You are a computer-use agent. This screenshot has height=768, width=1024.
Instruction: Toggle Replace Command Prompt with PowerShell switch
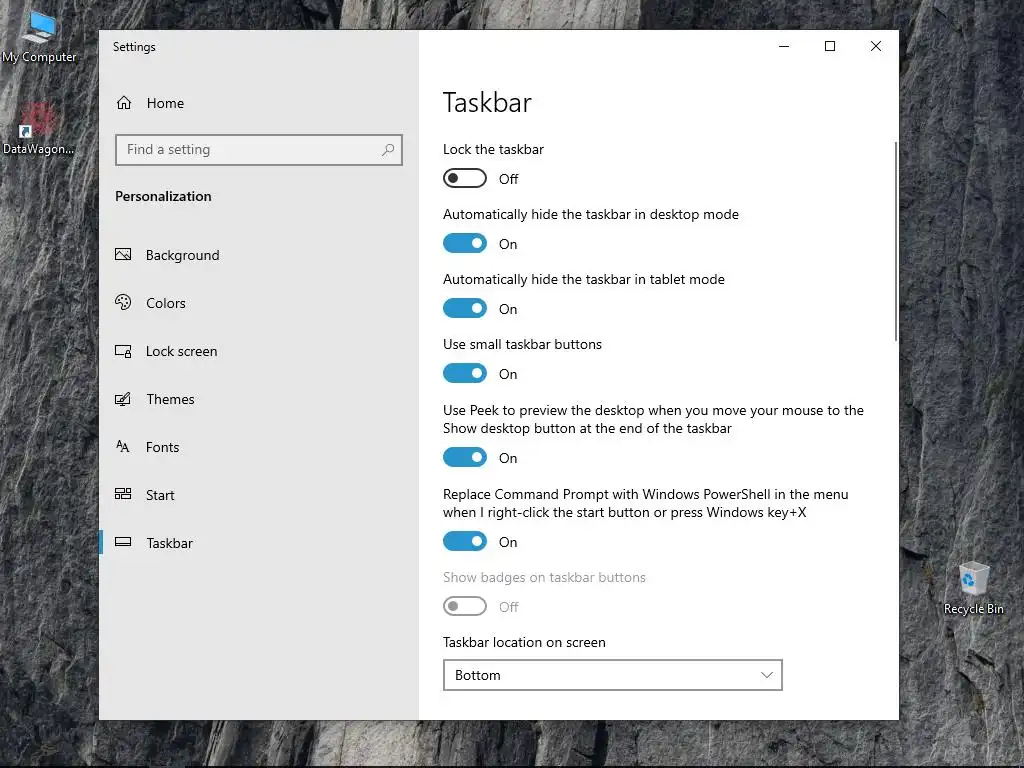click(464, 541)
